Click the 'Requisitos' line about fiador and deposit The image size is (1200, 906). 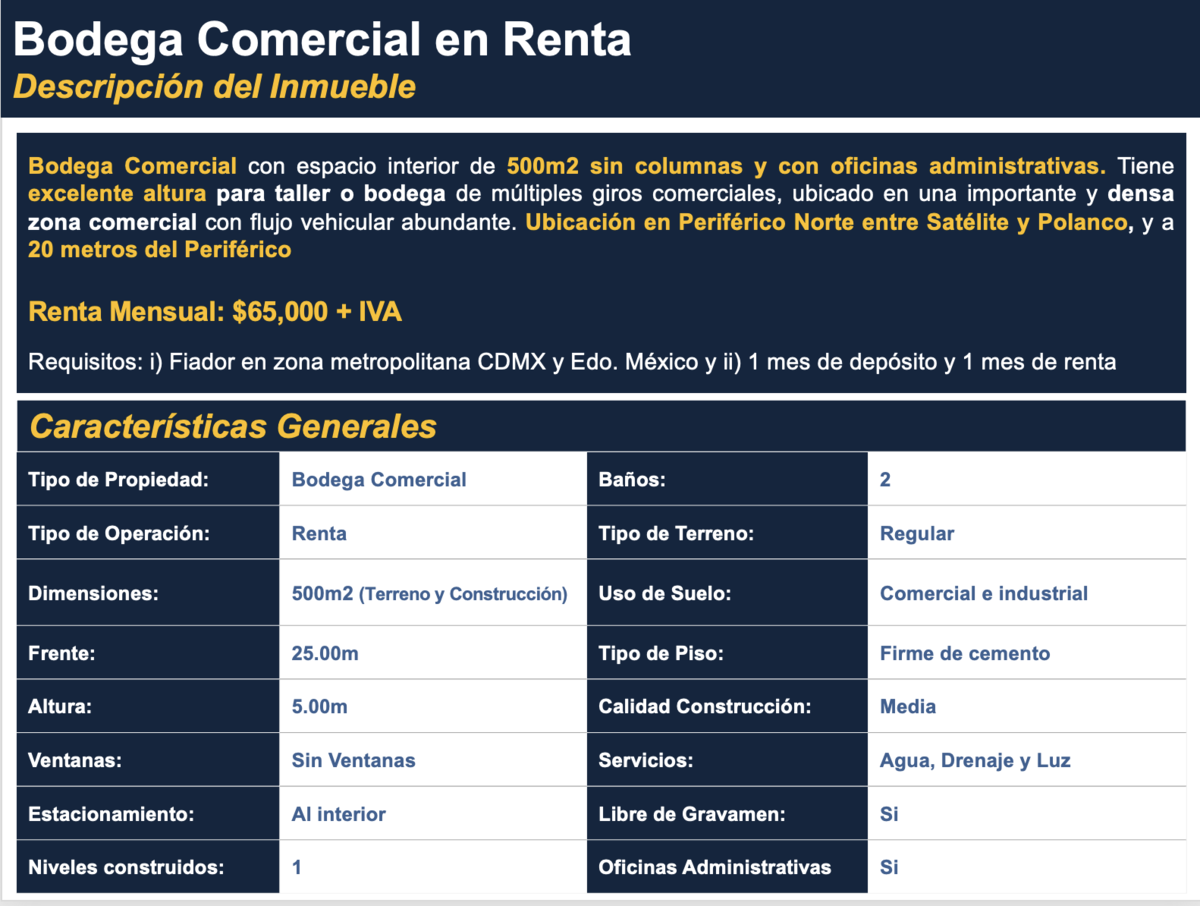pyautogui.click(x=572, y=362)
